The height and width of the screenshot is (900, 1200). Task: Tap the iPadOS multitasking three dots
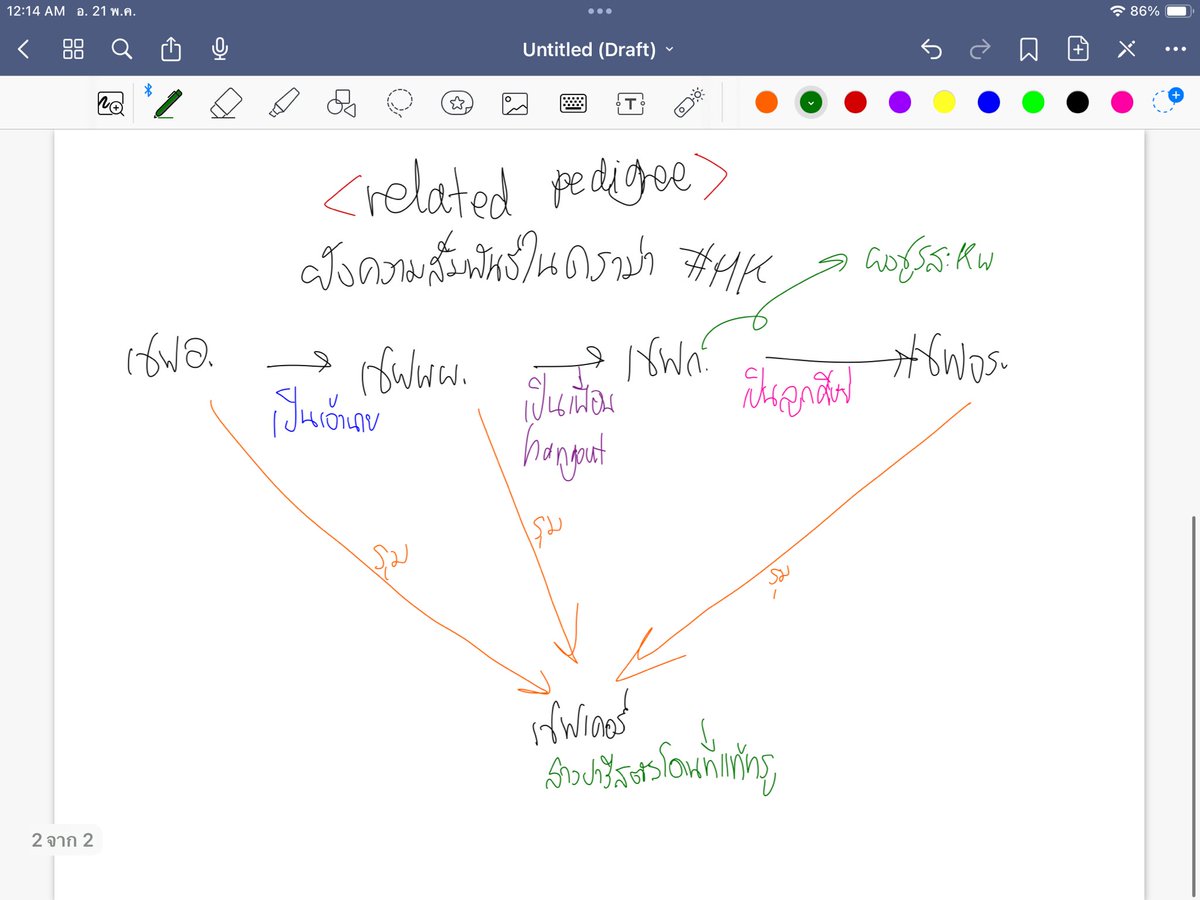pos(600,11)
